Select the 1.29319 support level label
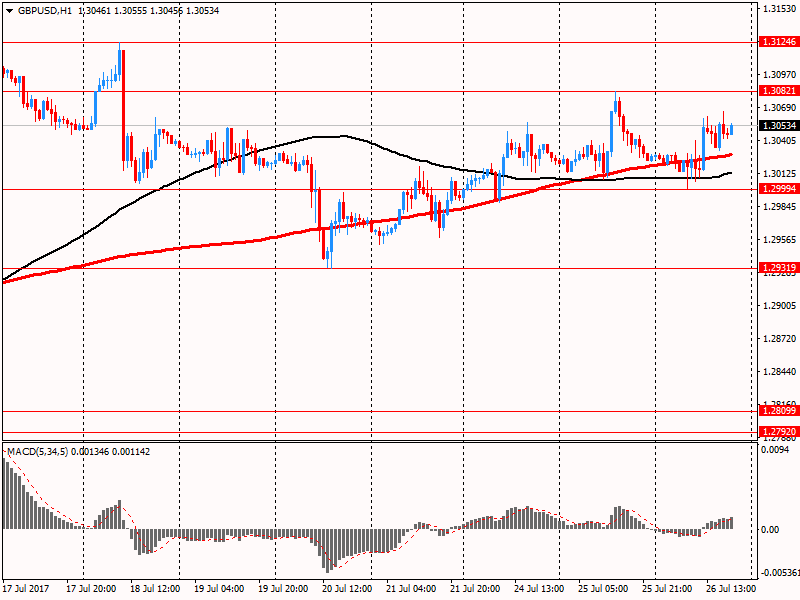The width and height of the screenshot is (800, 600). [x=779, y=268]
